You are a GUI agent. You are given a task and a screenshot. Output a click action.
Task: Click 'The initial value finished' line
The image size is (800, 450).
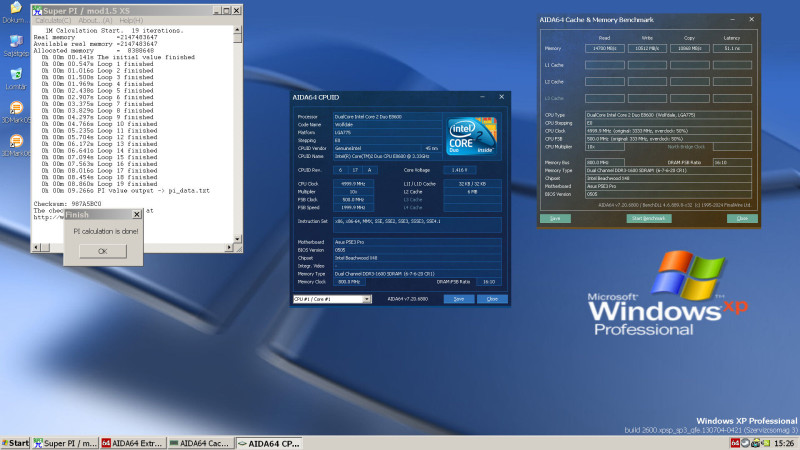(118, 57)
